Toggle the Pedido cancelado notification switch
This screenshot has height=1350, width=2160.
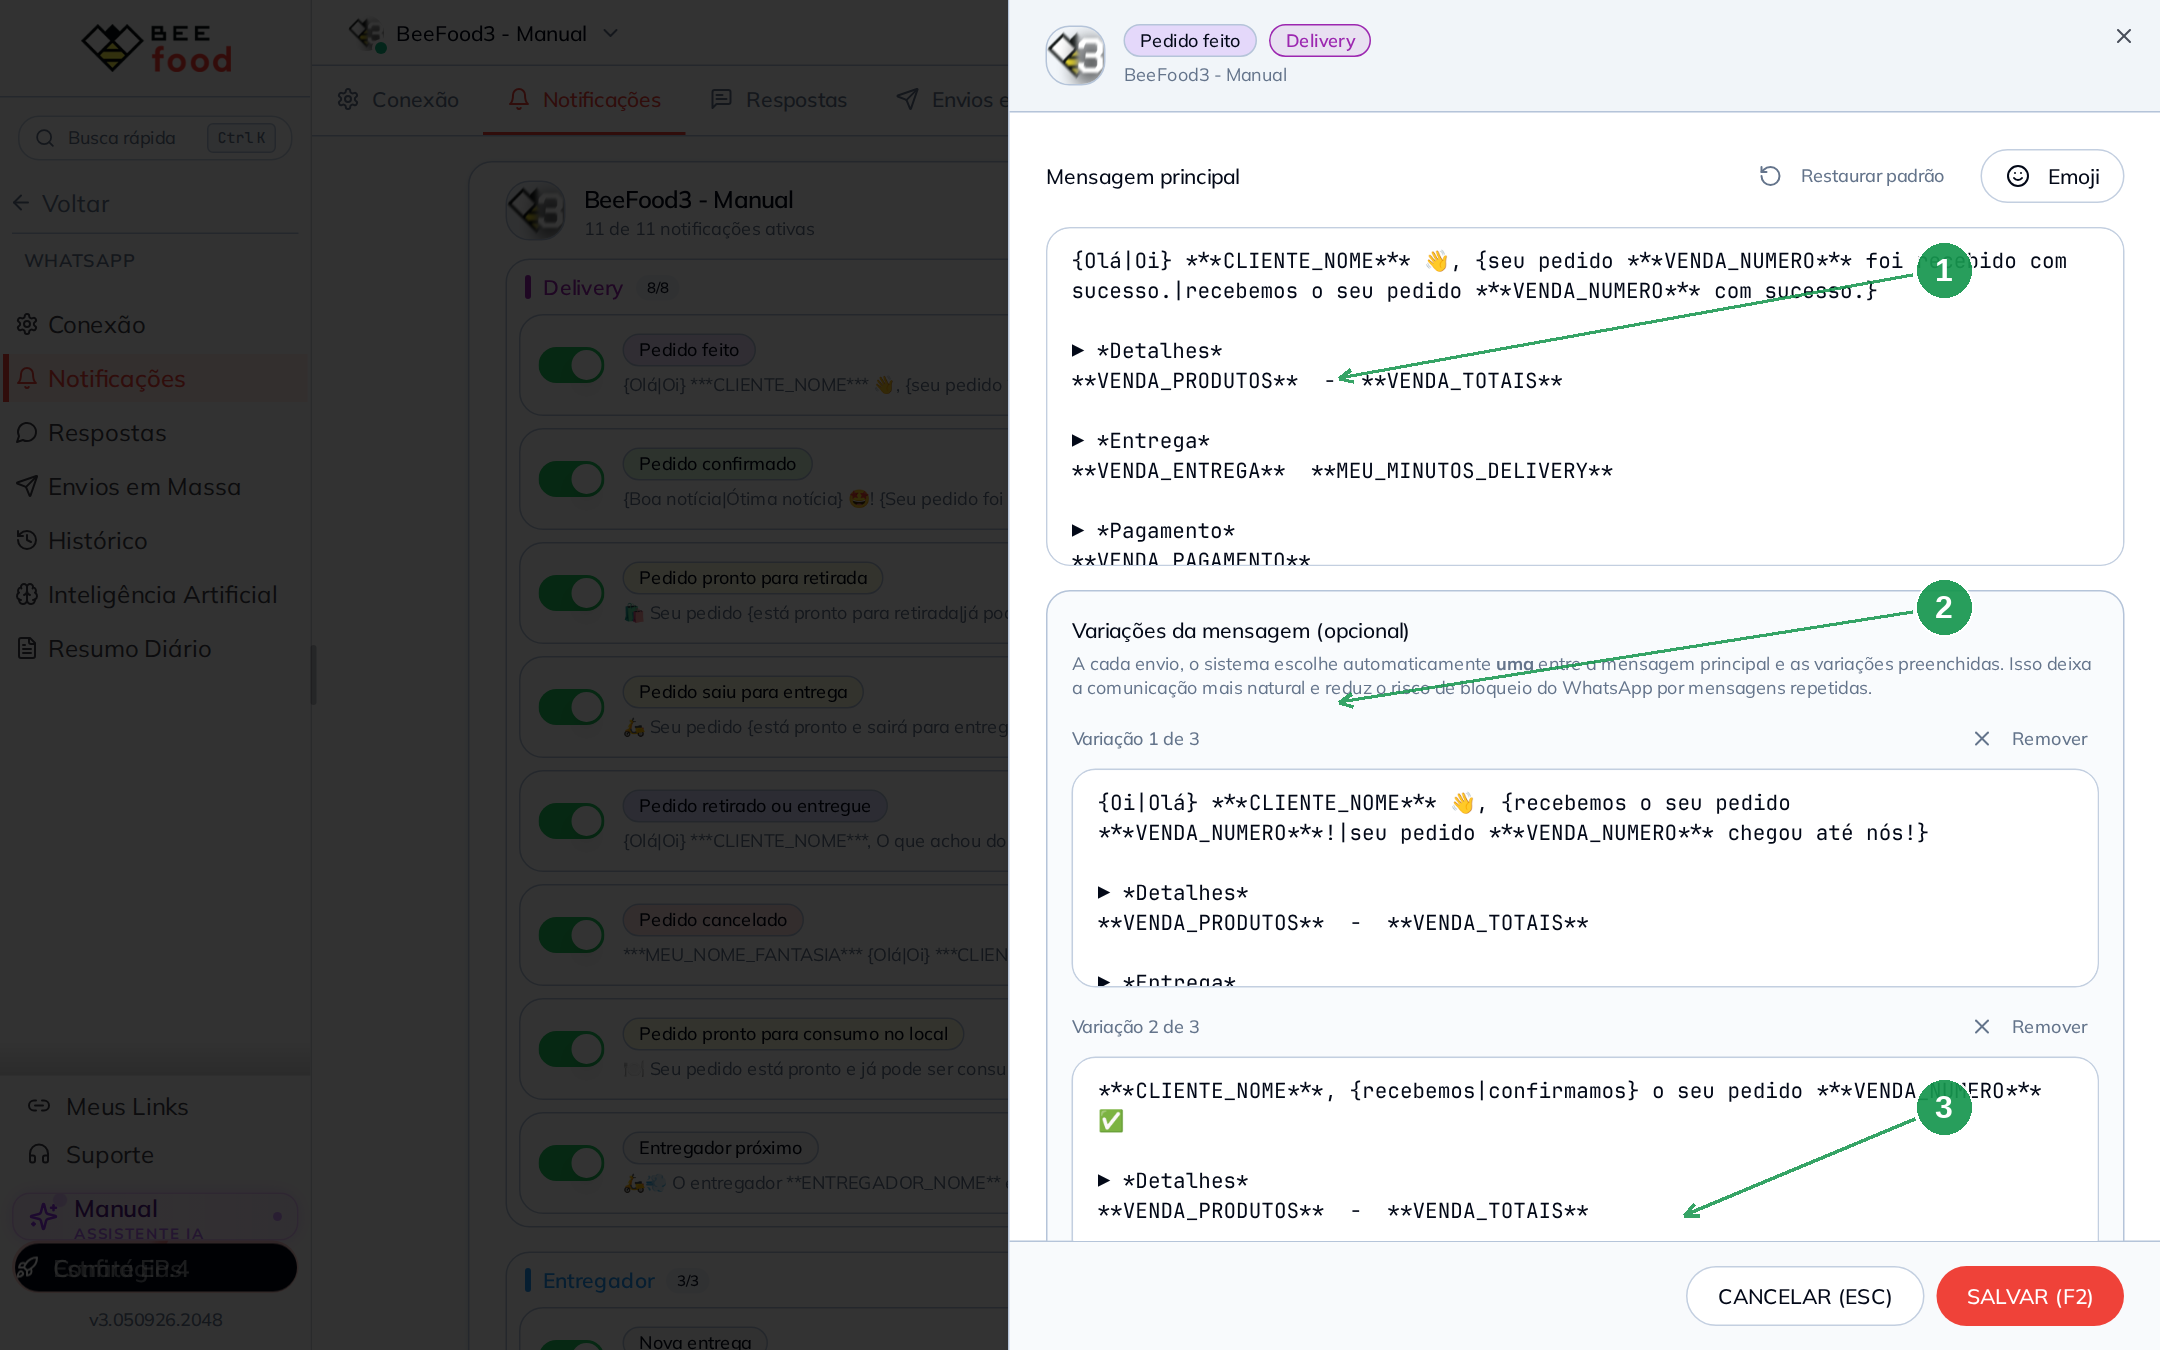572,935
